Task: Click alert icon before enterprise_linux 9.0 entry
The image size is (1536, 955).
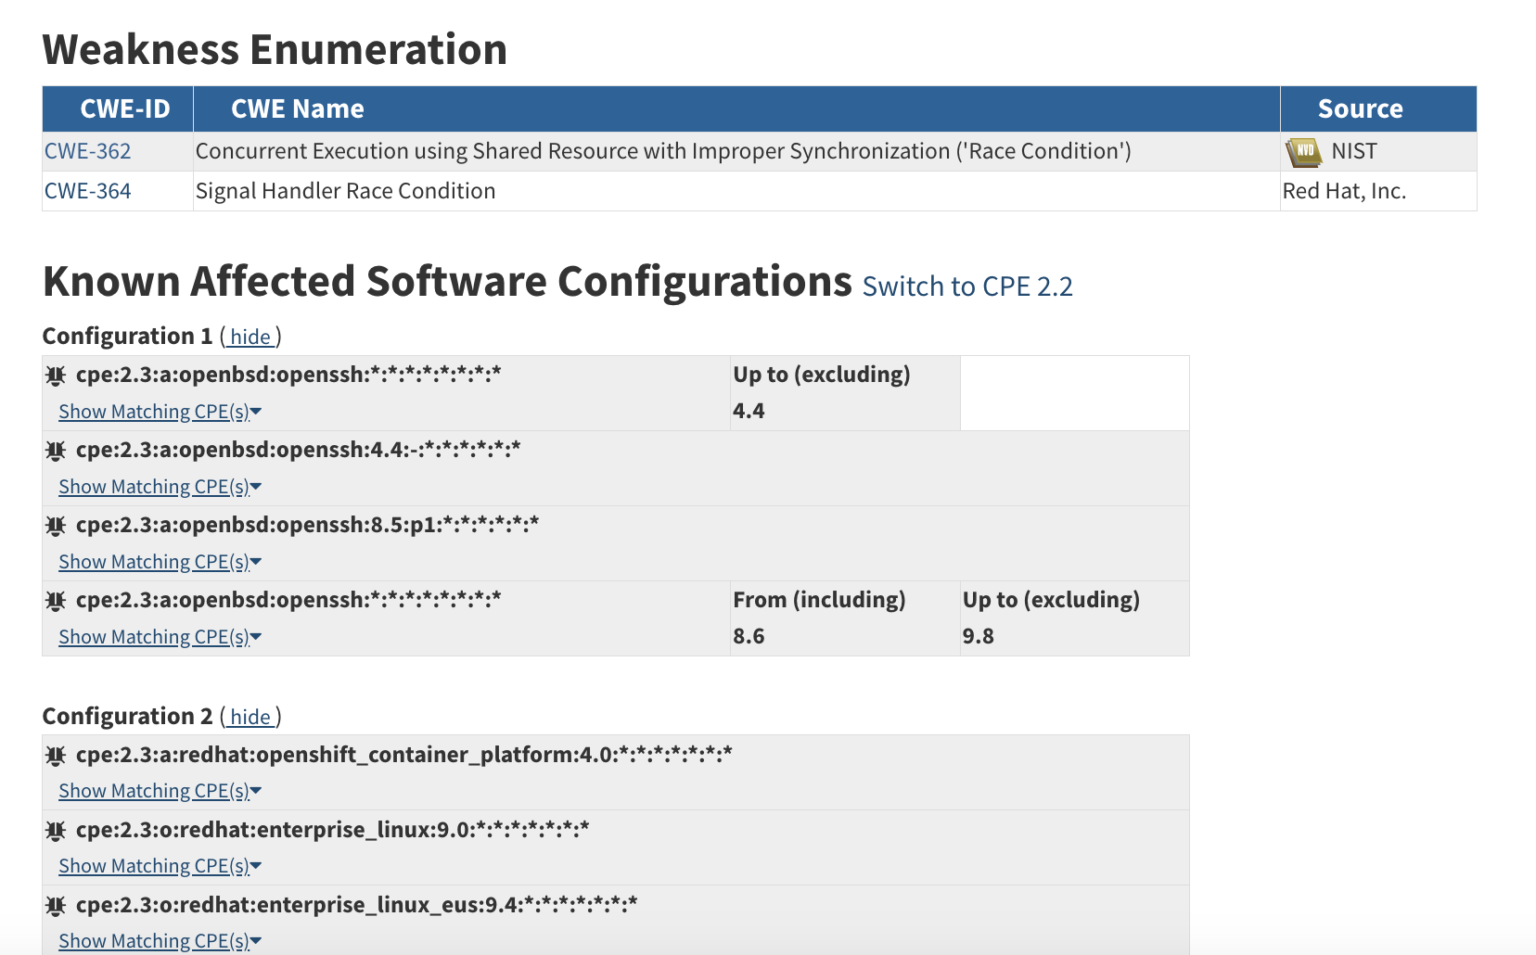Action: (56, 828)
